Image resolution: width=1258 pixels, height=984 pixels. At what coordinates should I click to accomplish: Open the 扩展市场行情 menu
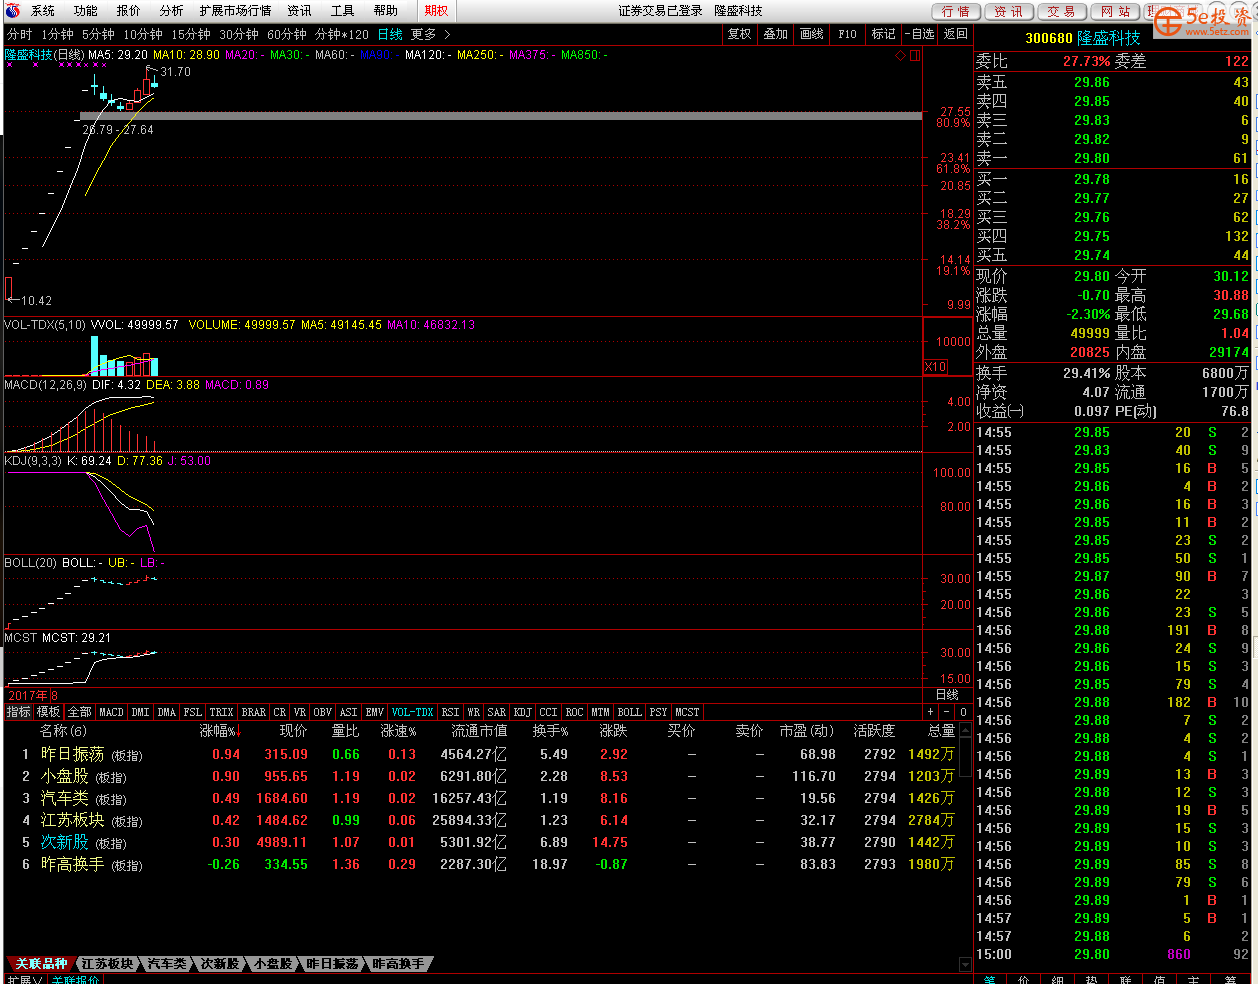point(235,11)
